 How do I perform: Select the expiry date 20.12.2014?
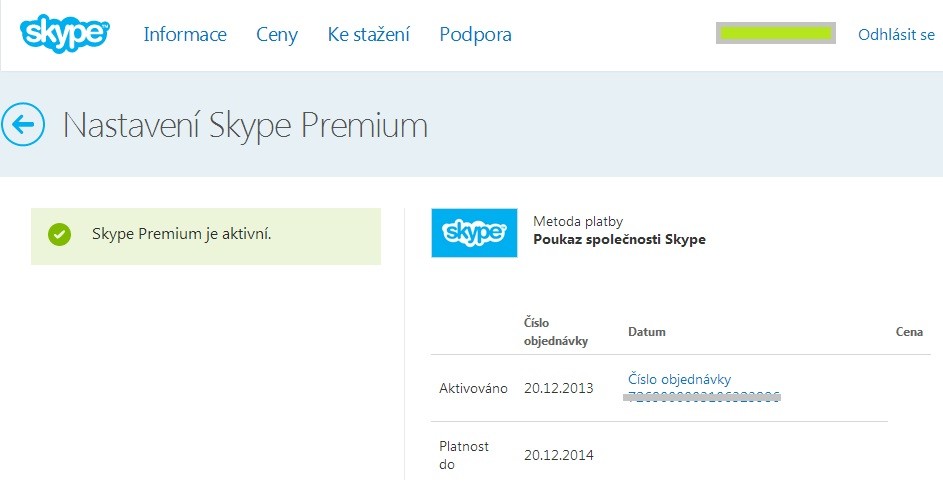(x=559, y=455)
